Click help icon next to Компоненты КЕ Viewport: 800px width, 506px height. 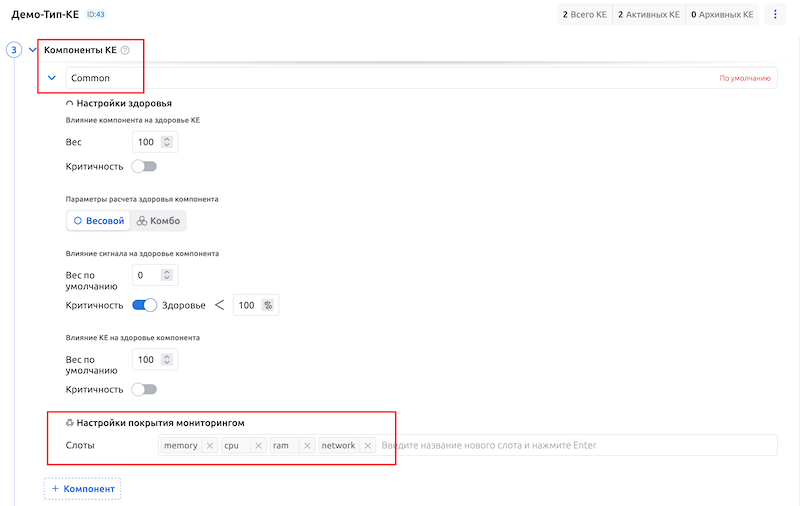[125, 50]
